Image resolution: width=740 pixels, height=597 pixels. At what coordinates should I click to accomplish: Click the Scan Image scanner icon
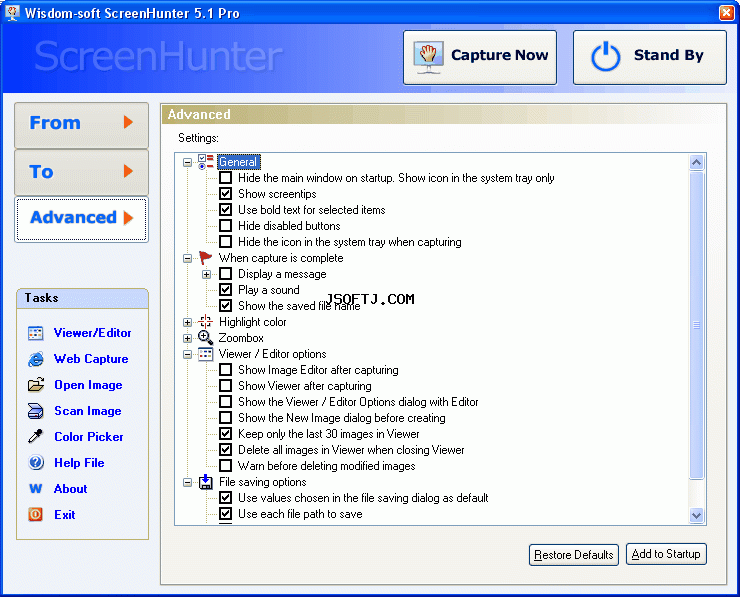coord(35,411)
